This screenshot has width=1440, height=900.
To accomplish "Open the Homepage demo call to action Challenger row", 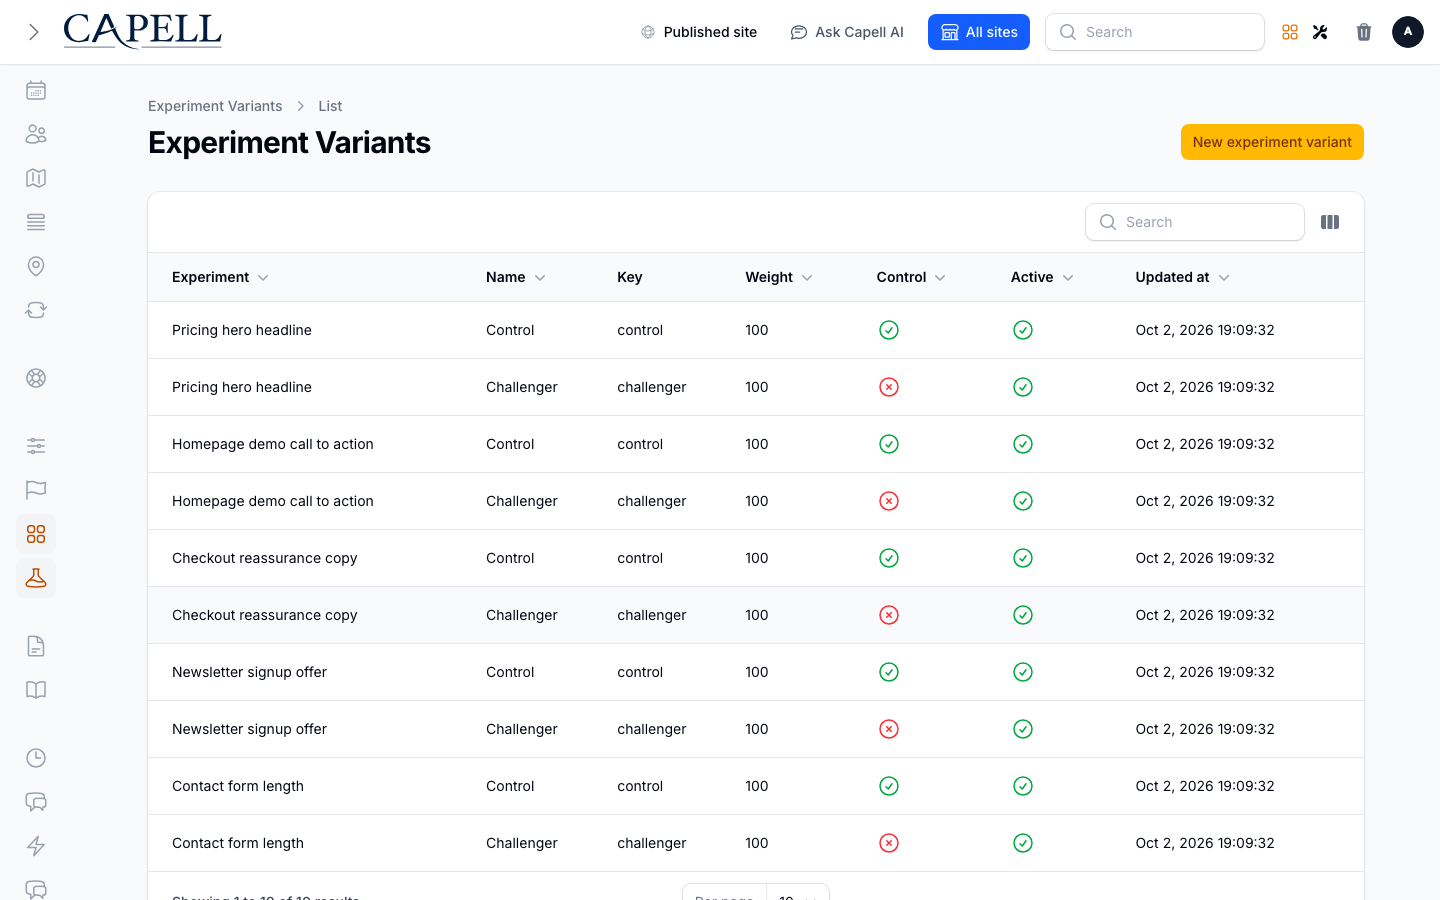I will pyautogui.click(x=756, y=501).
